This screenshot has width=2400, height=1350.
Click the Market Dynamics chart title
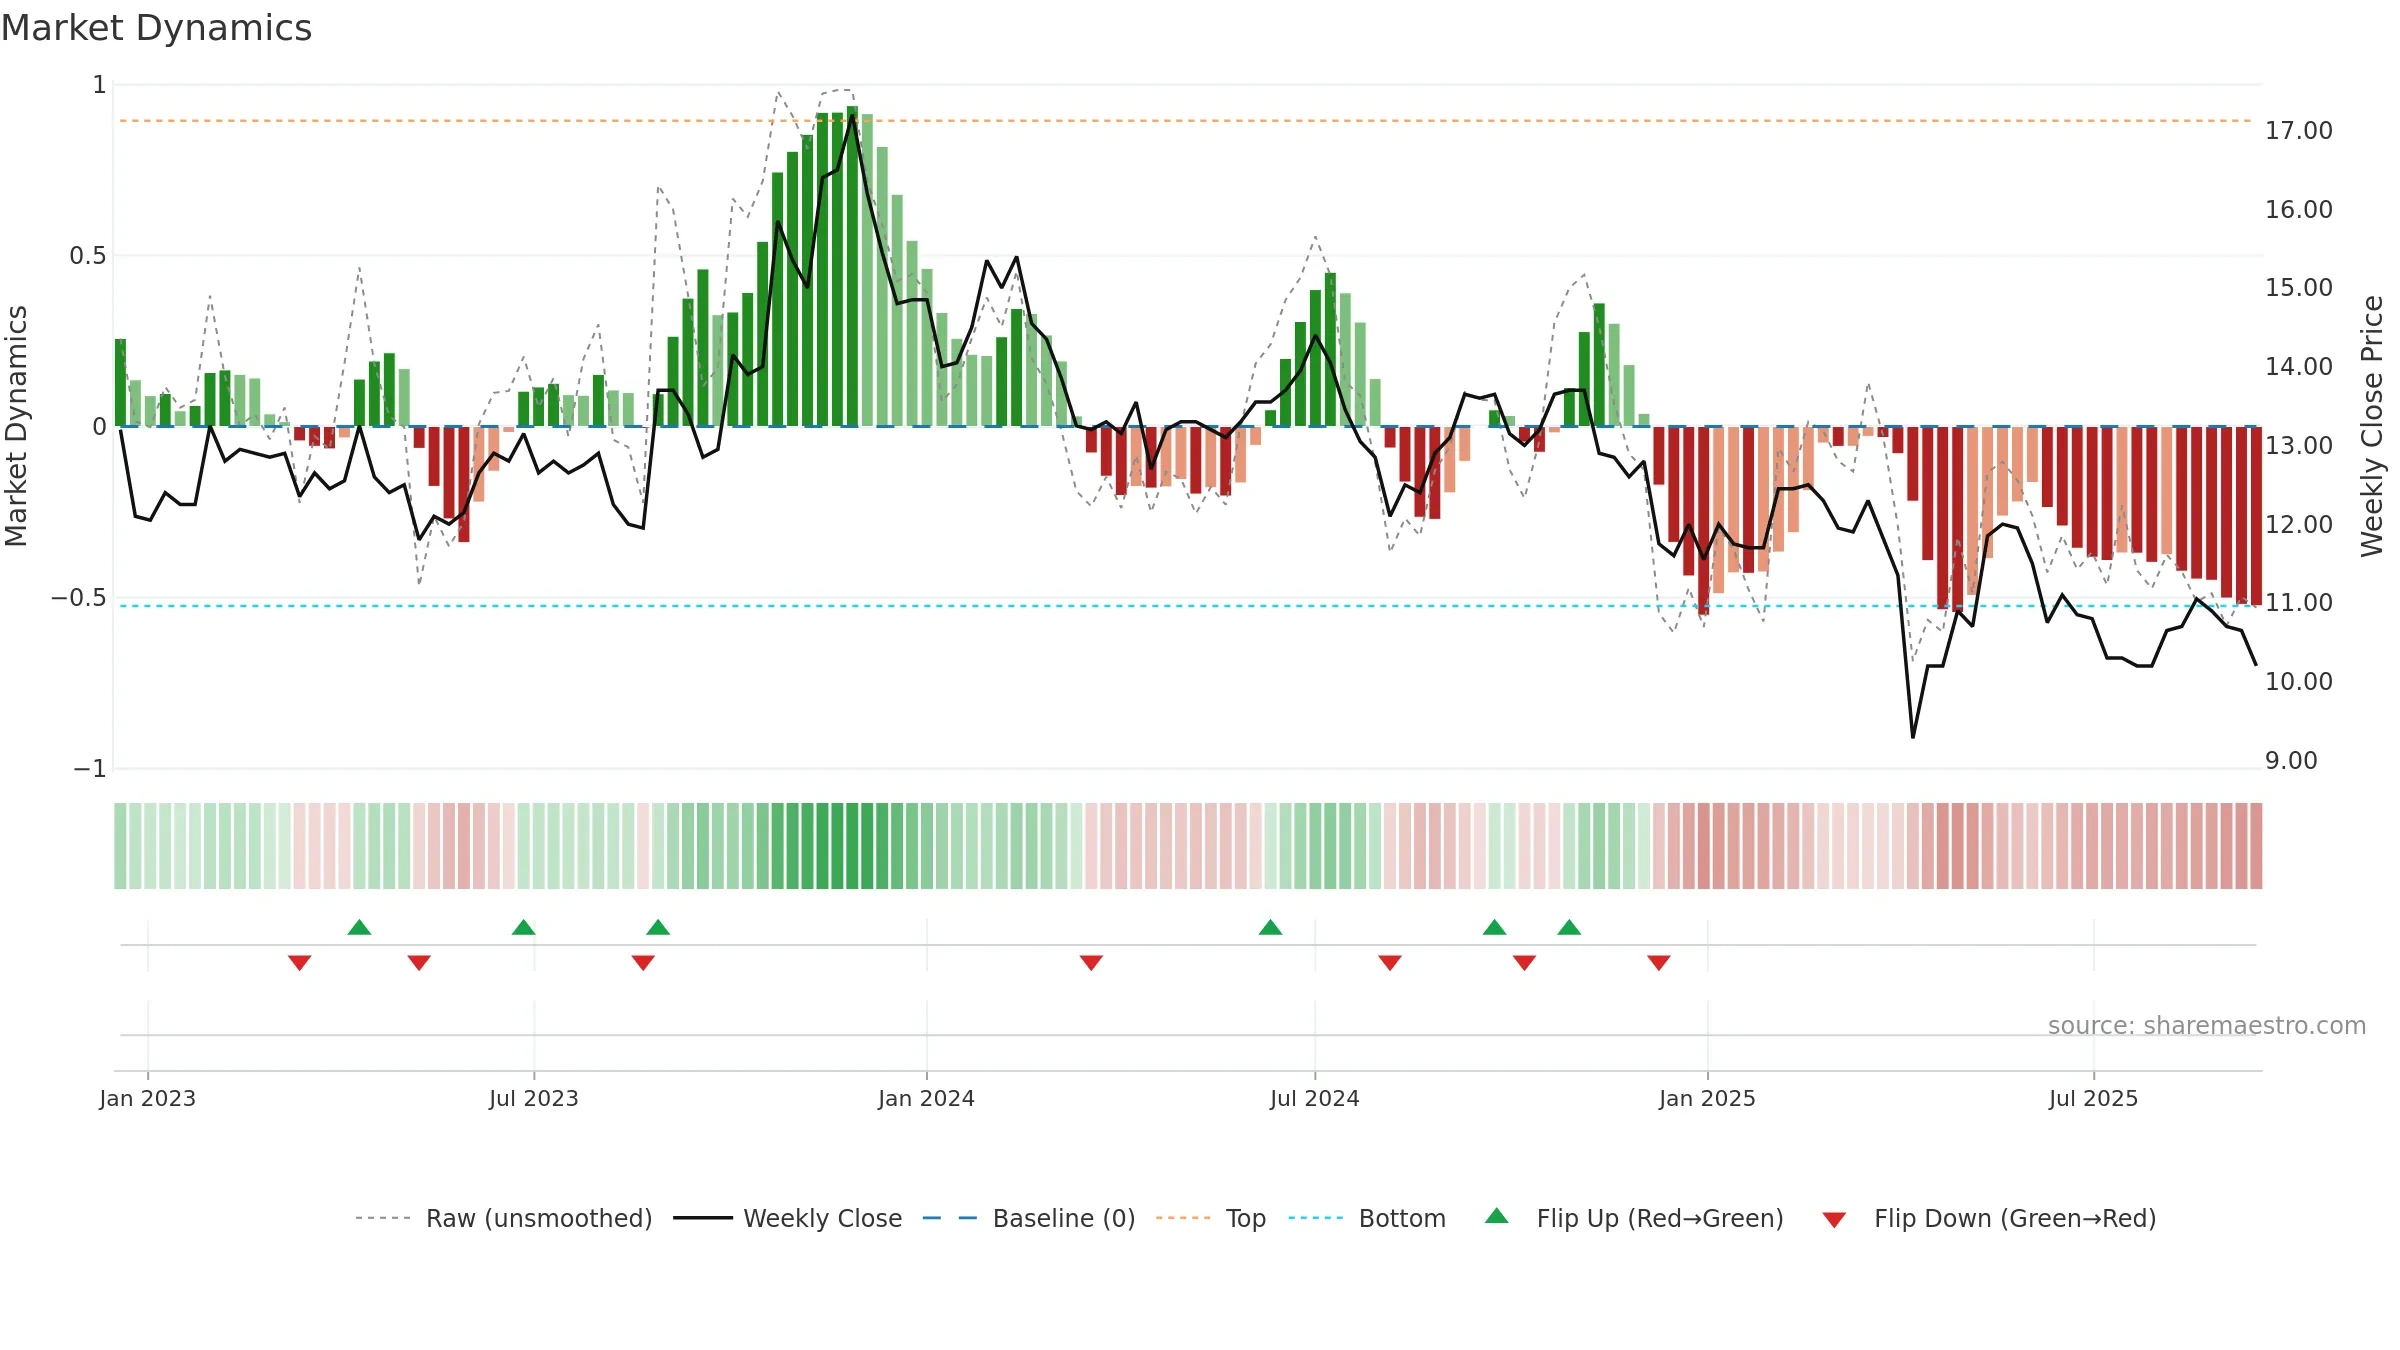click(x=156, y=28)
